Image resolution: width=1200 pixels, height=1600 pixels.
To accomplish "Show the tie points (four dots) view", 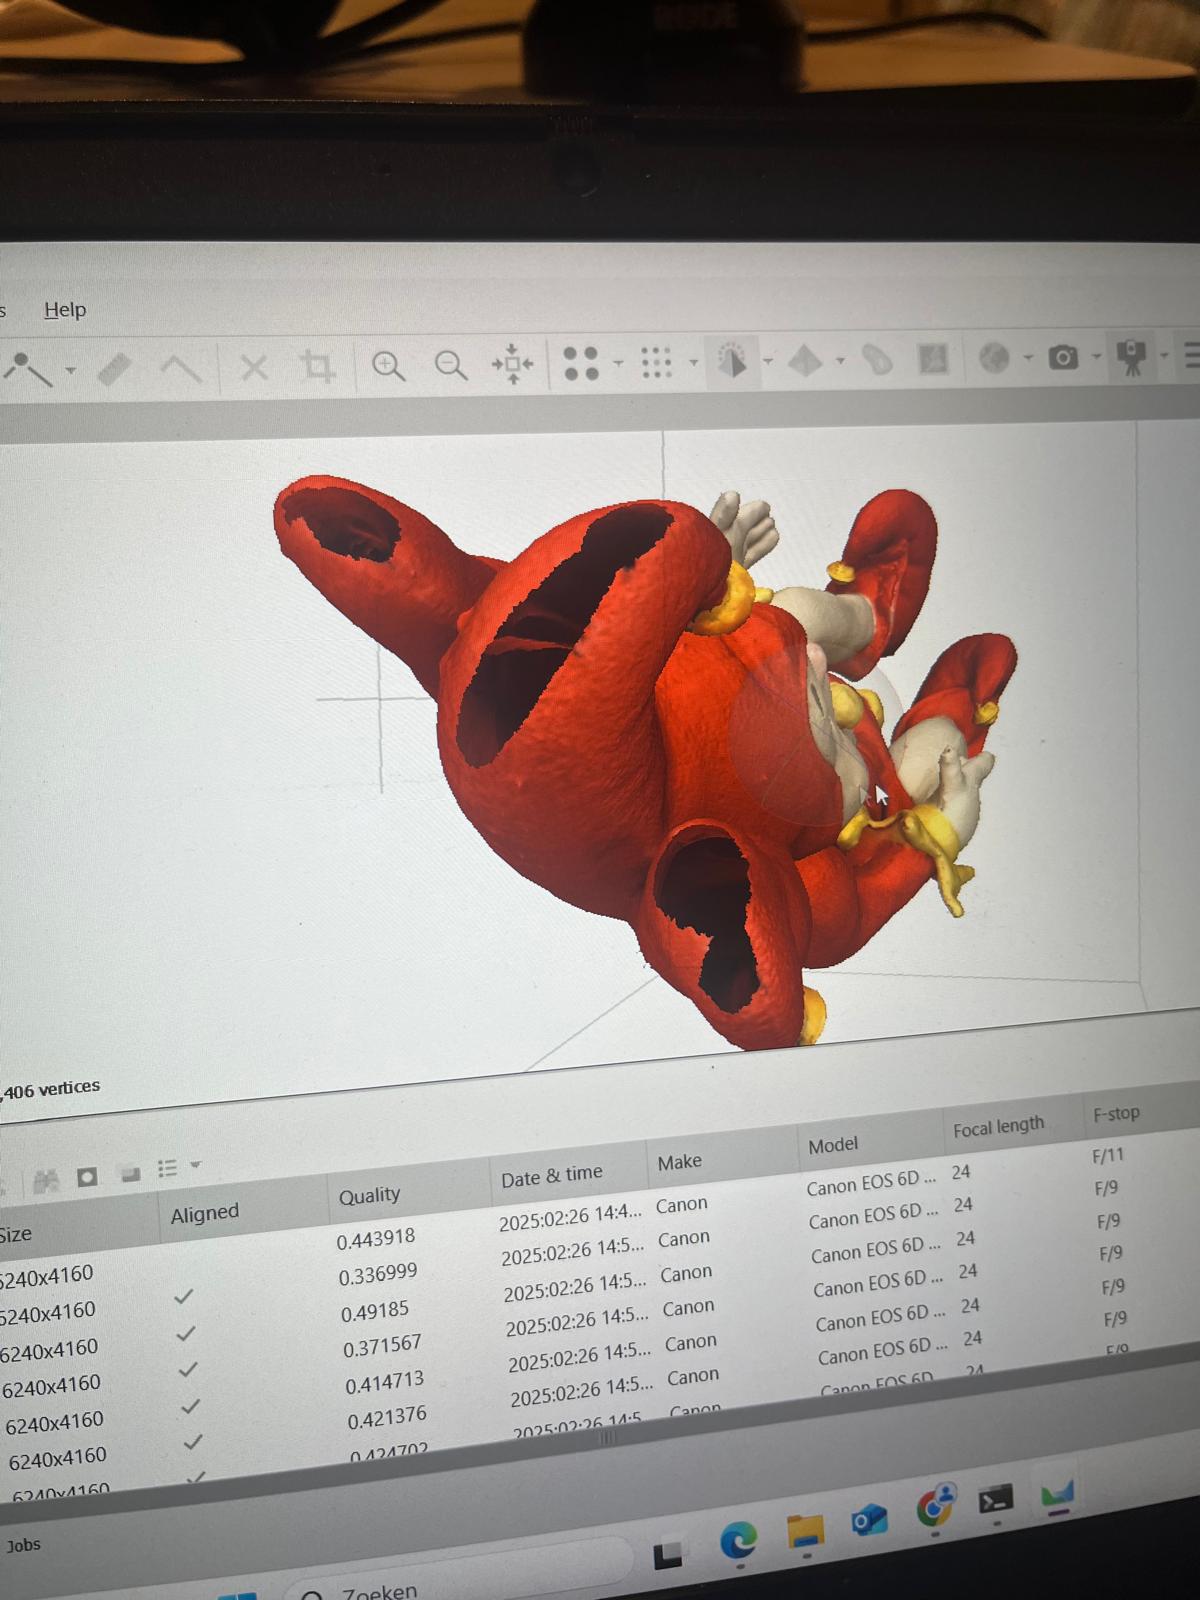I will (581, 363).
